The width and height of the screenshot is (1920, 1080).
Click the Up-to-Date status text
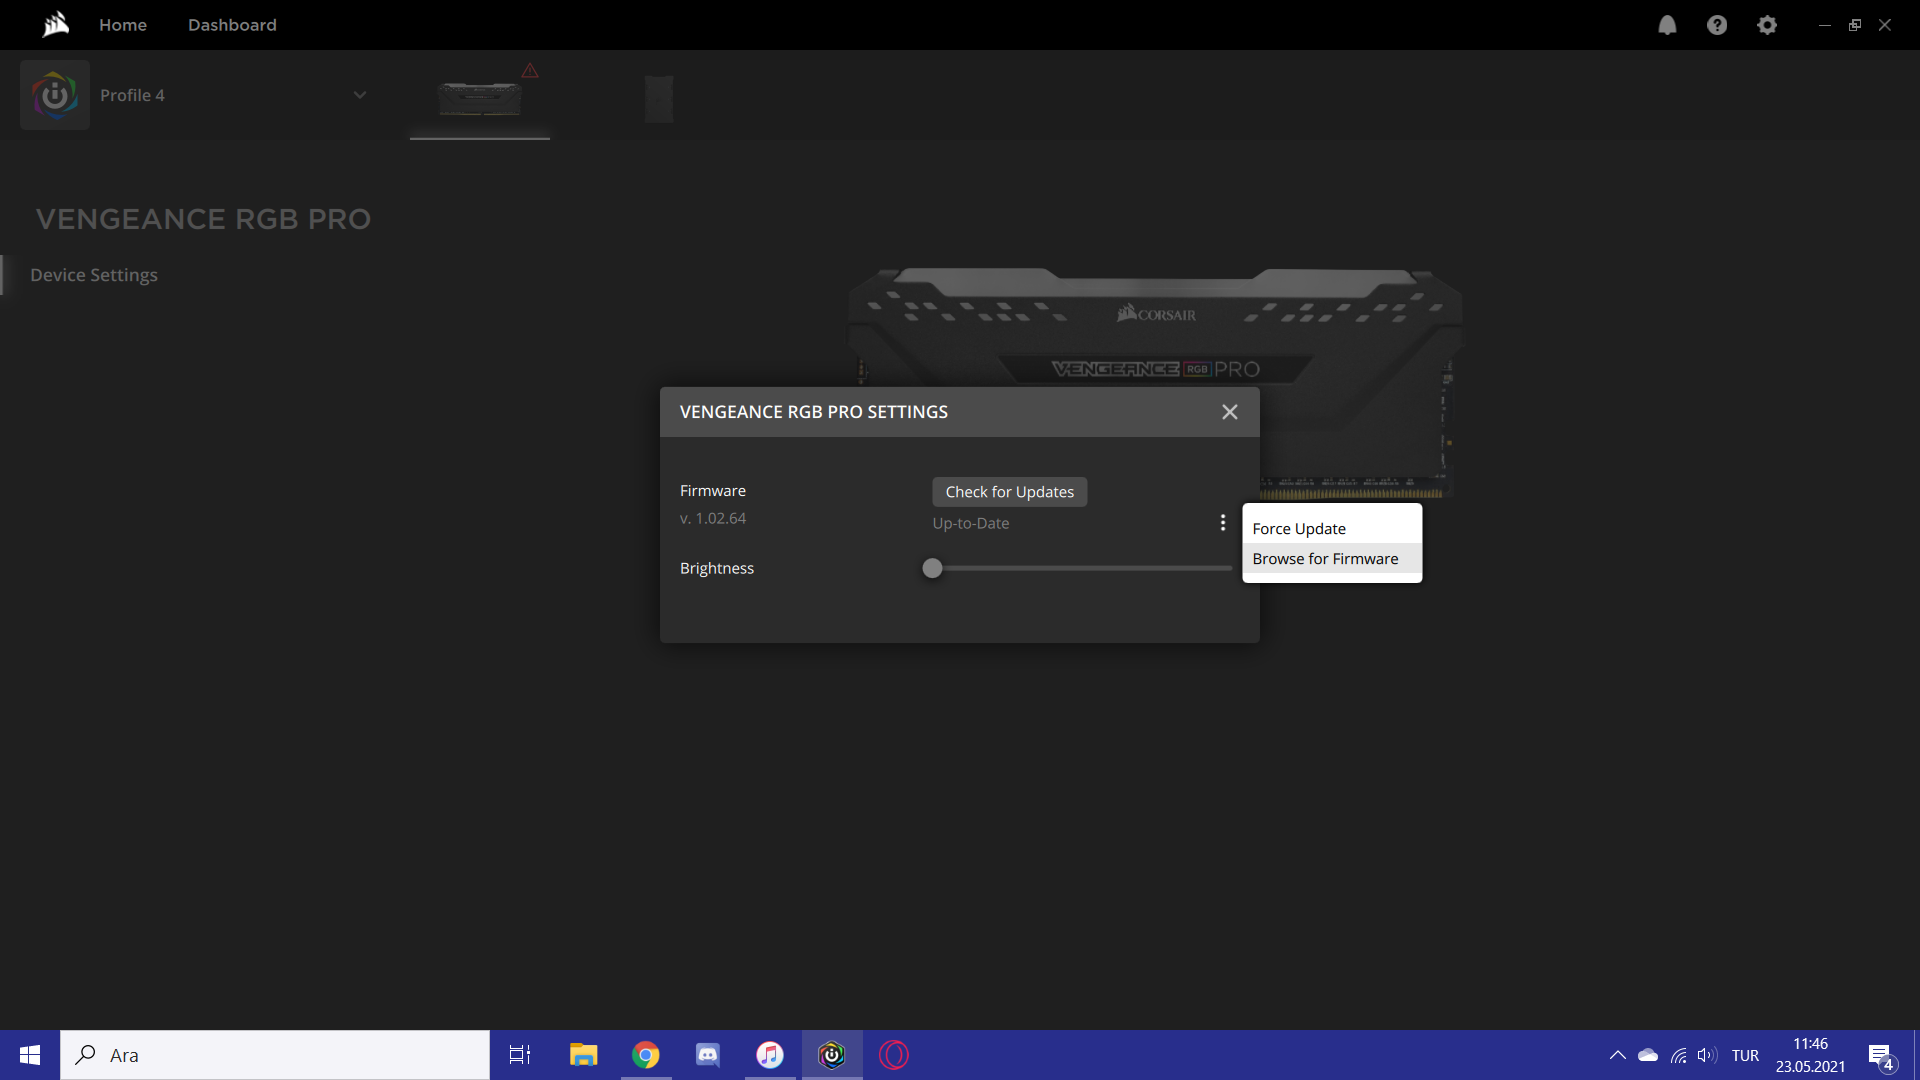(x=971, y=523)
